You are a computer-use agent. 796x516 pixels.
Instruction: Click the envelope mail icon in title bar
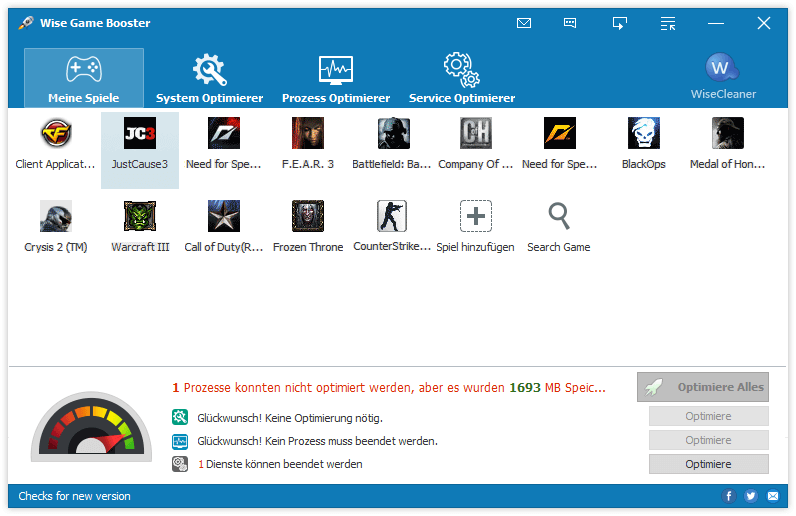coord(524,23)
